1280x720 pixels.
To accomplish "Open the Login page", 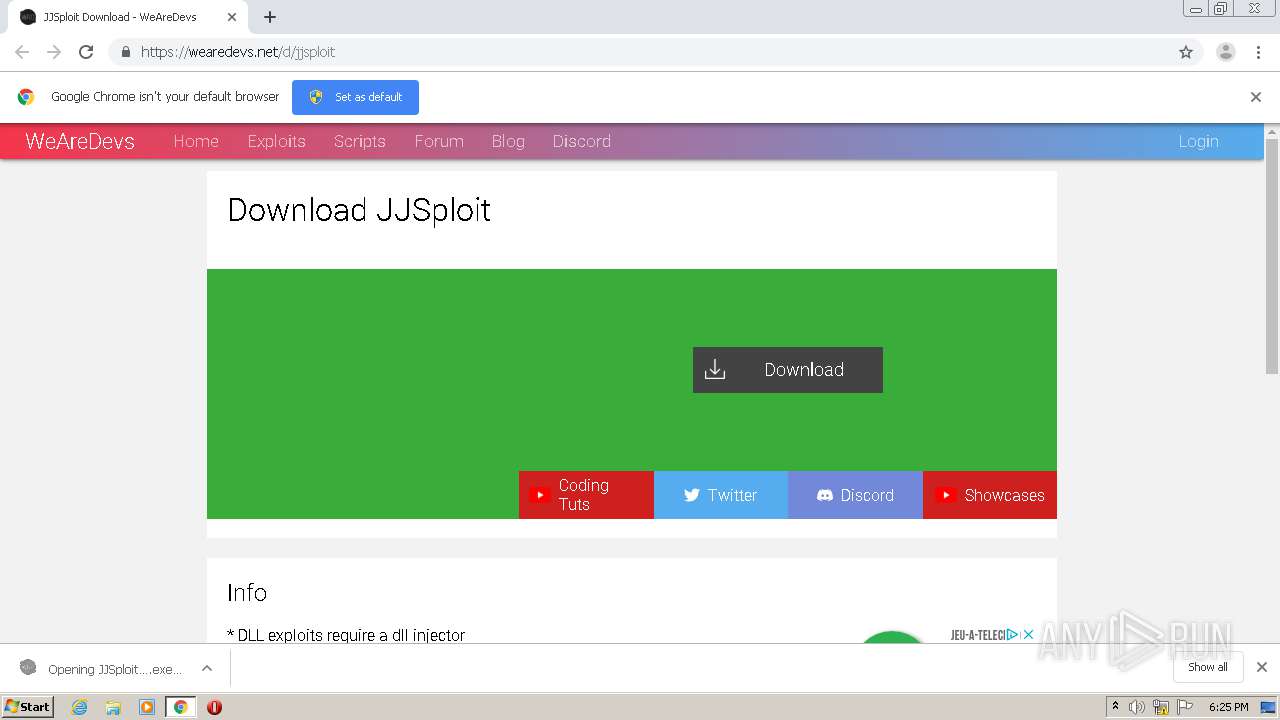I will click(1198, 141).
